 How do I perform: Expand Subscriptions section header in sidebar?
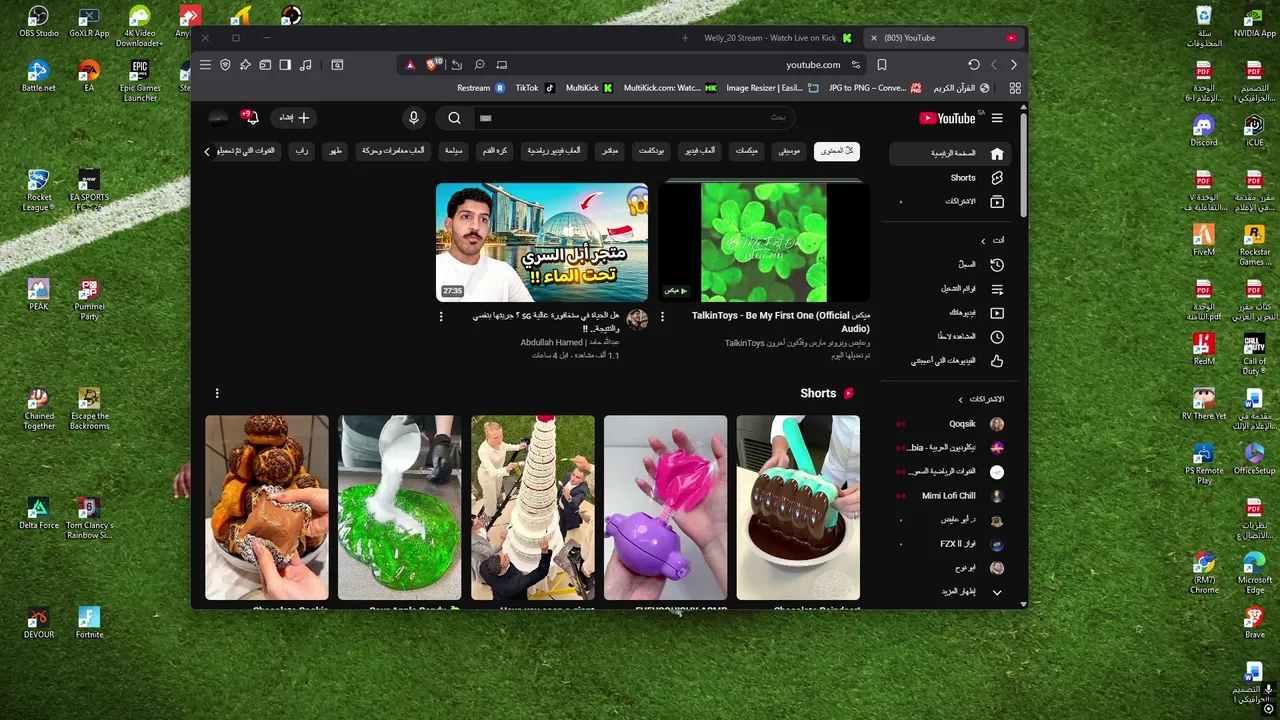980,399
